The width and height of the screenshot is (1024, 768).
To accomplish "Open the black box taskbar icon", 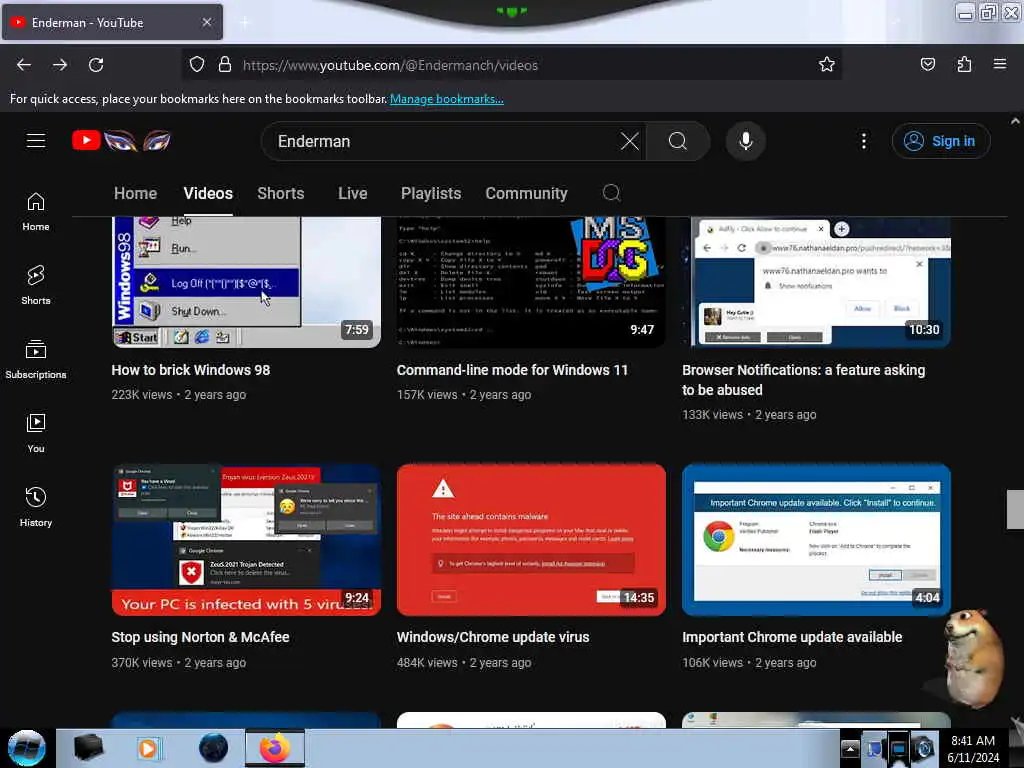I will pos(88,748).
